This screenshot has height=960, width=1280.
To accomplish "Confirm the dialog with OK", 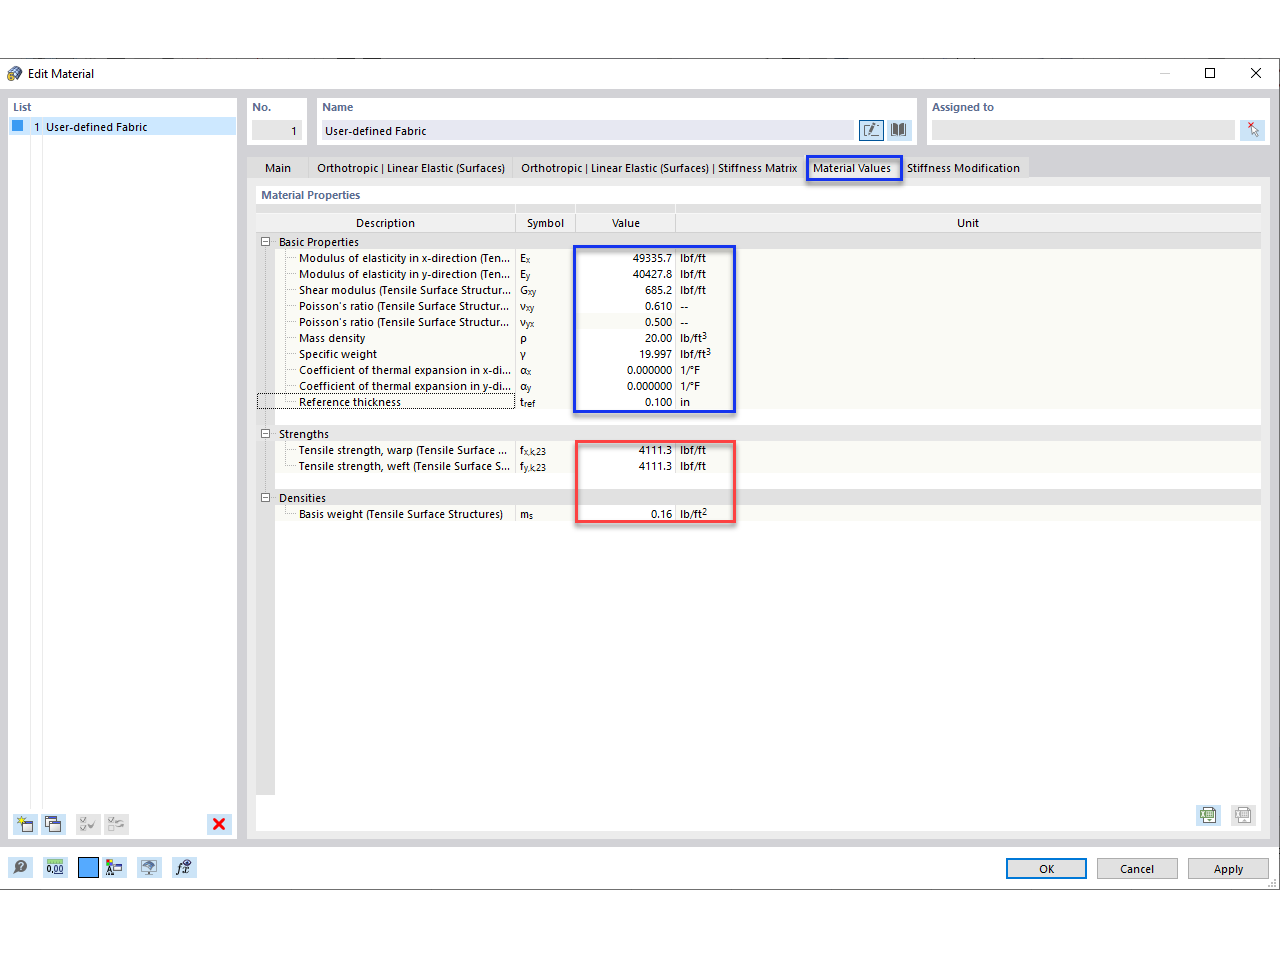I will [1046, 869].
